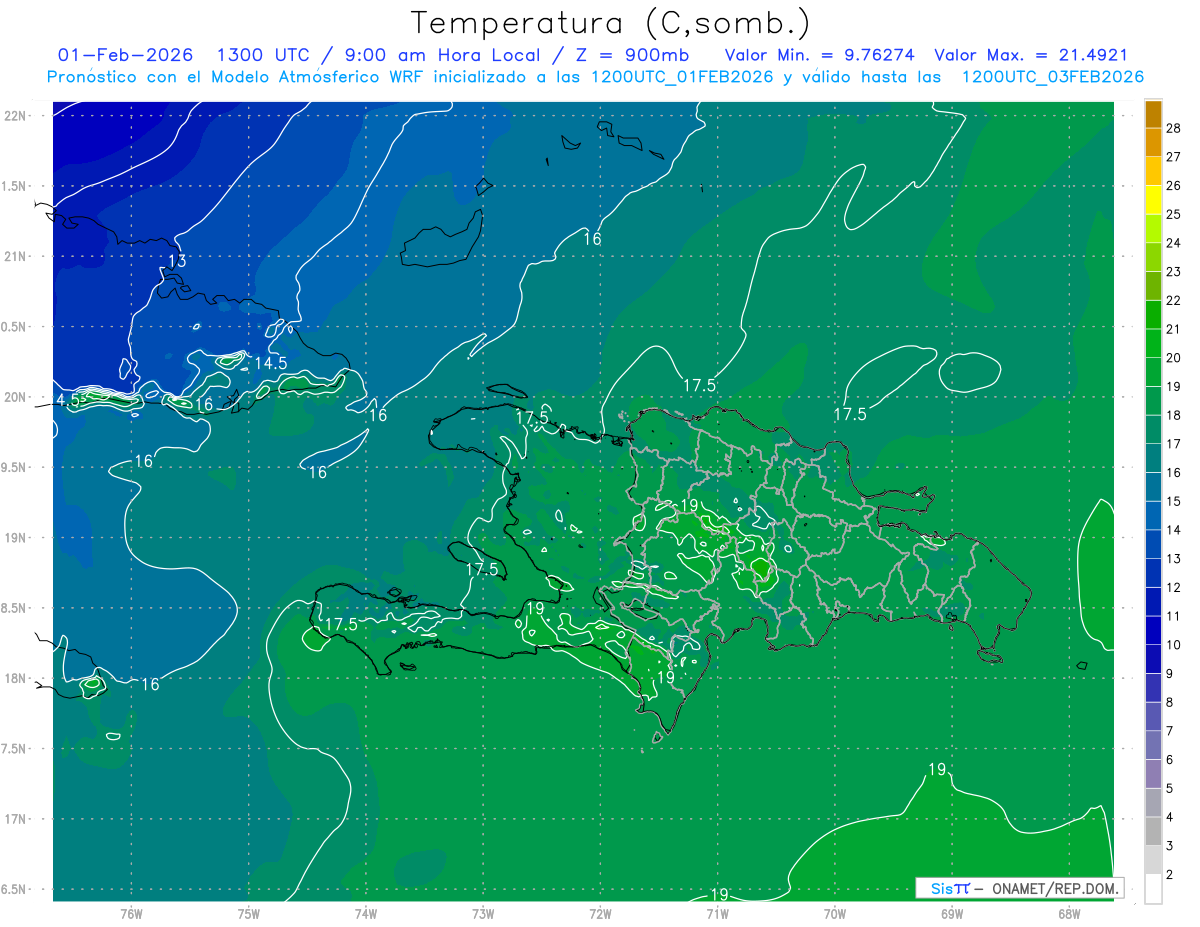This screenshot has height=927, width=1200.
Task: Click the legend swatch between 18 and 19
Action: 1153,401
